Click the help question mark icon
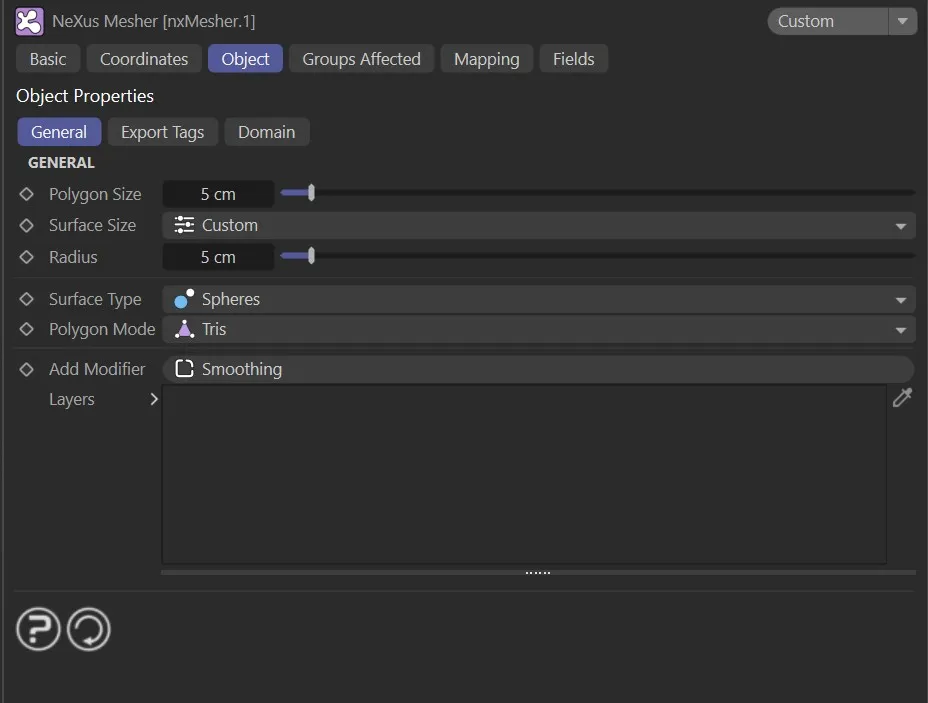Image resolution: width=928 pixels, height=703 pixels. [x=38, y=630]
